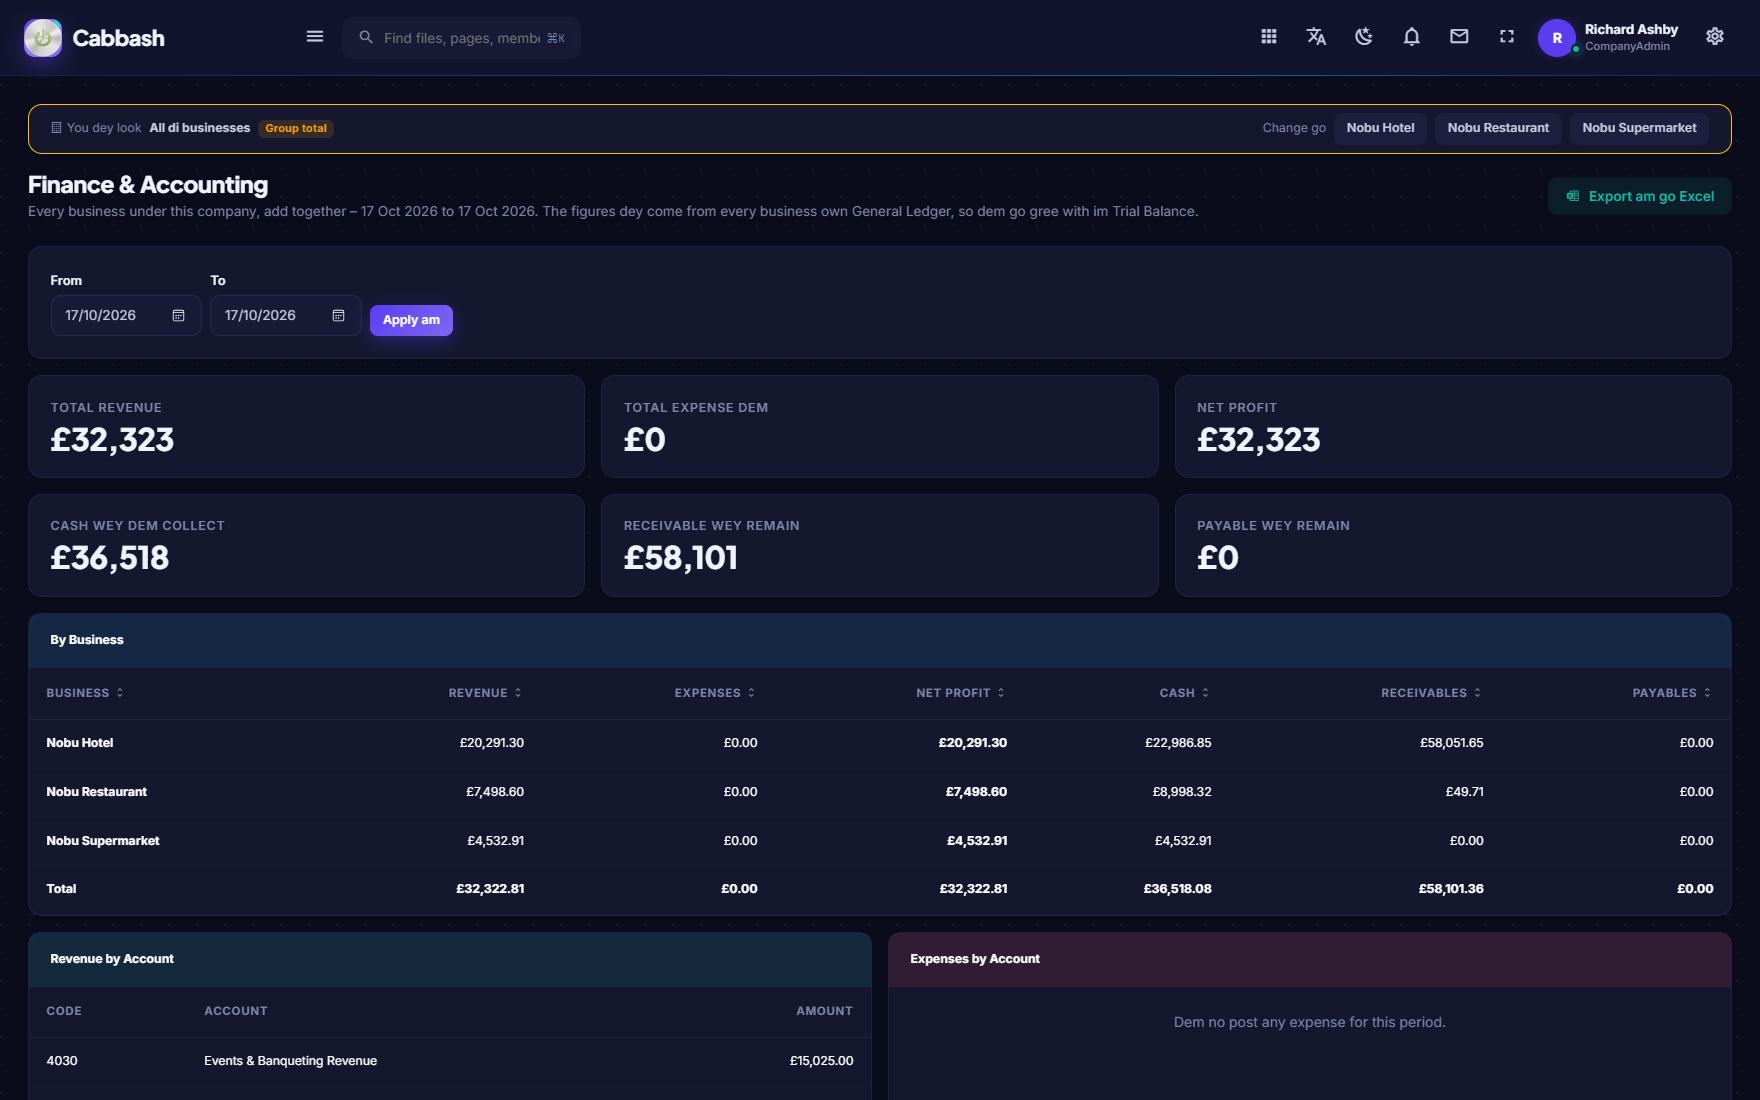Click the Cabbash logo icon
This screenshot has width=1760, height=1100.
pyautogui.click(x=43, y=38)
